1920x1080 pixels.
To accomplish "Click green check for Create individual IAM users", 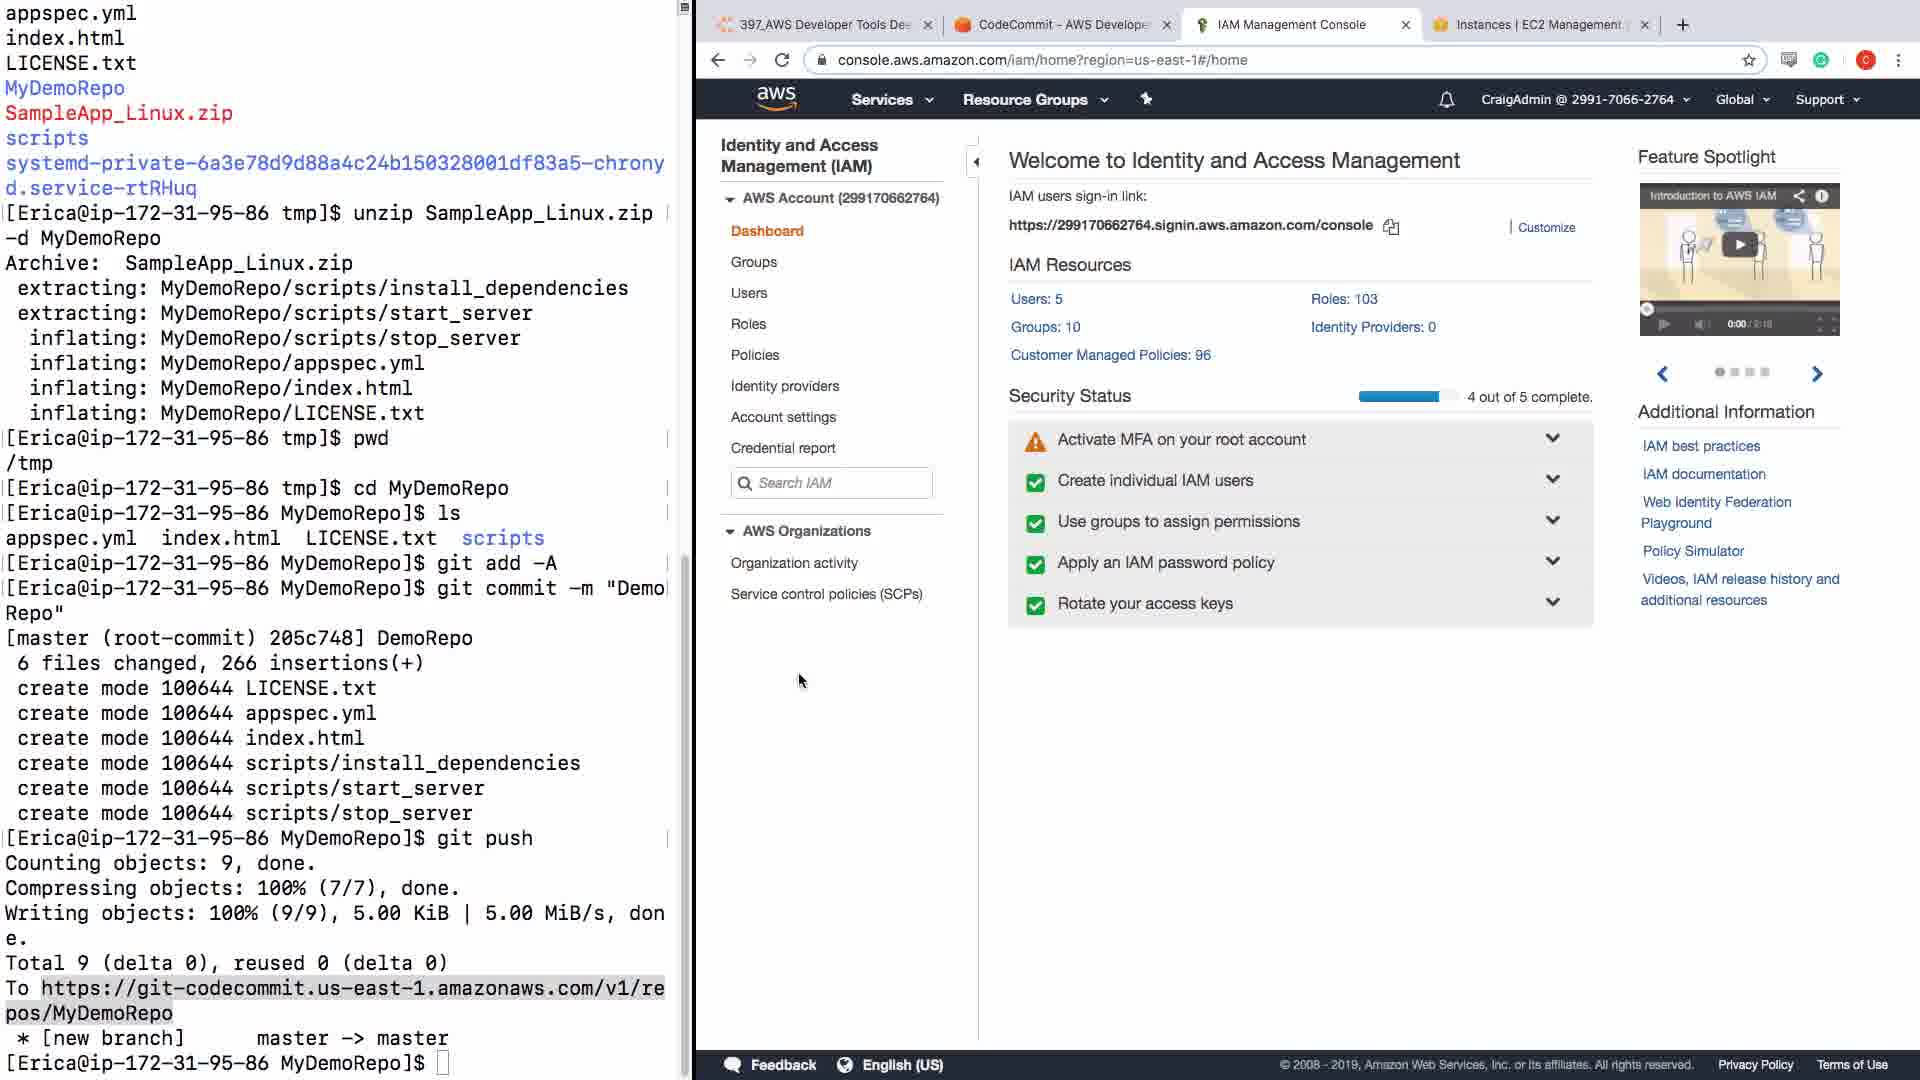I will point(1035,482).
